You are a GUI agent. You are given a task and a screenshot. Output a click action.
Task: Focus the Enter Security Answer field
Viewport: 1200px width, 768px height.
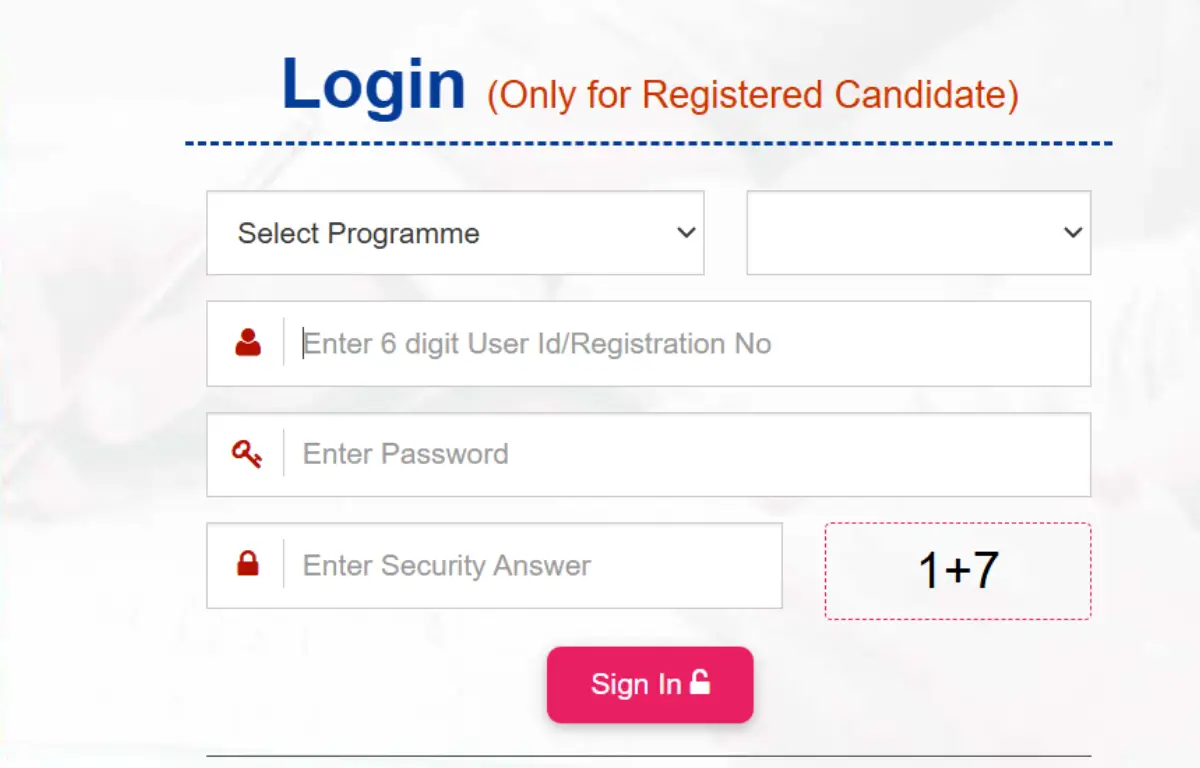coord(494,565)
